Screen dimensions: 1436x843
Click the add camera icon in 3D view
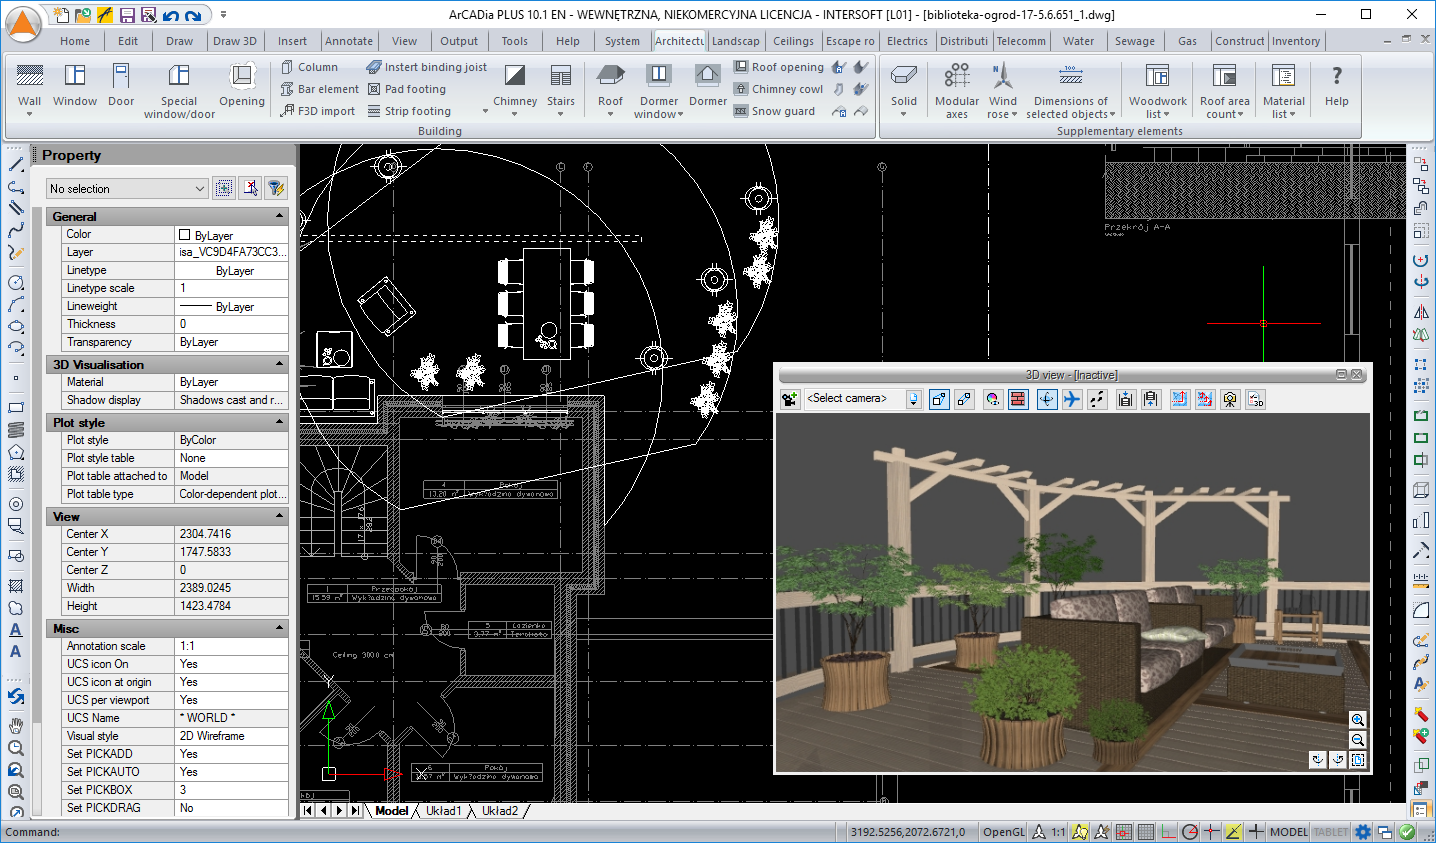coord(790,400)
